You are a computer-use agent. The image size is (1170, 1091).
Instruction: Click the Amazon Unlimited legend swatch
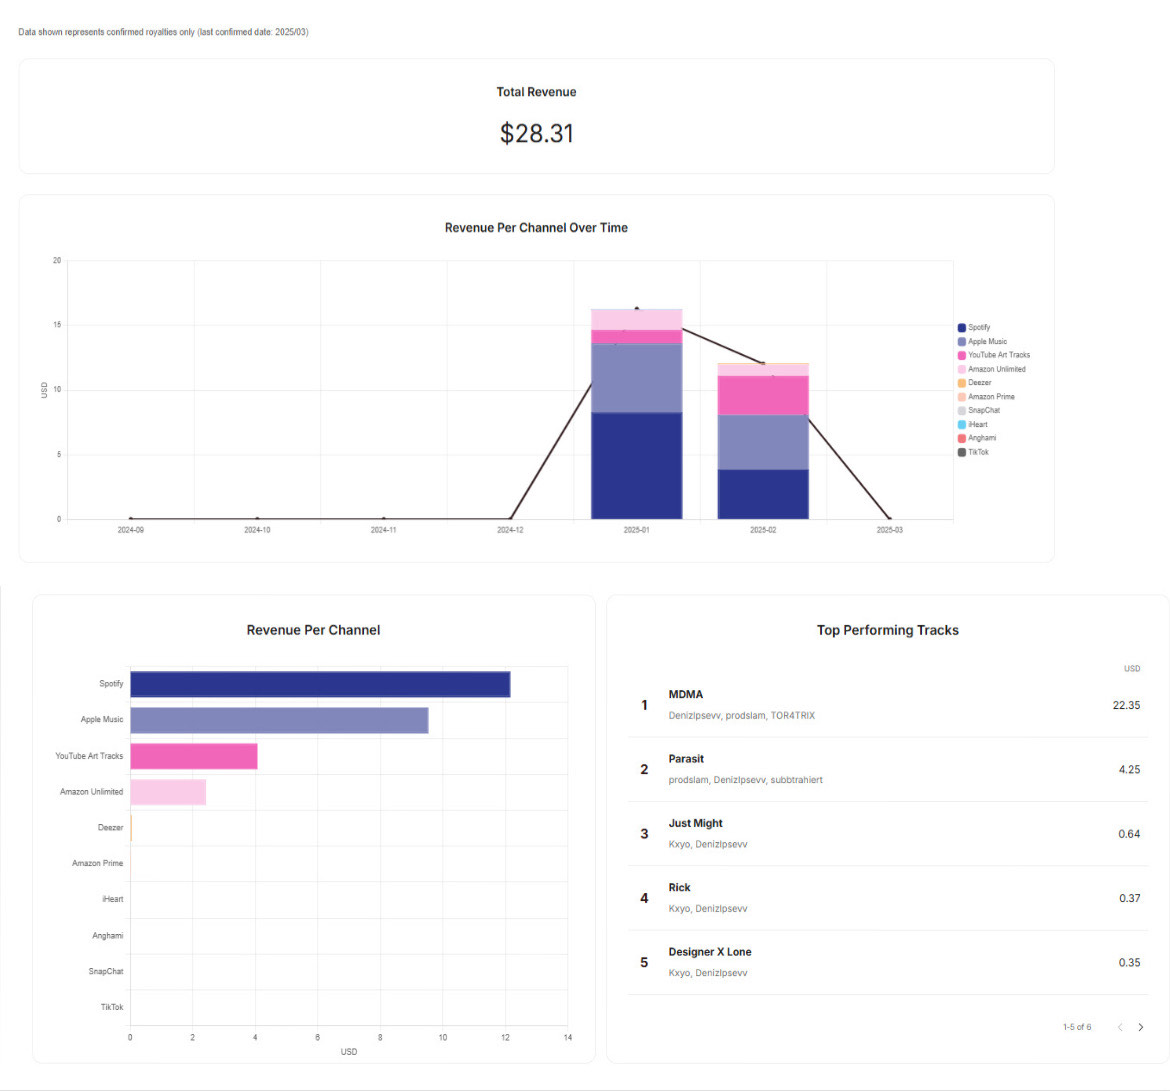[962, 369]
